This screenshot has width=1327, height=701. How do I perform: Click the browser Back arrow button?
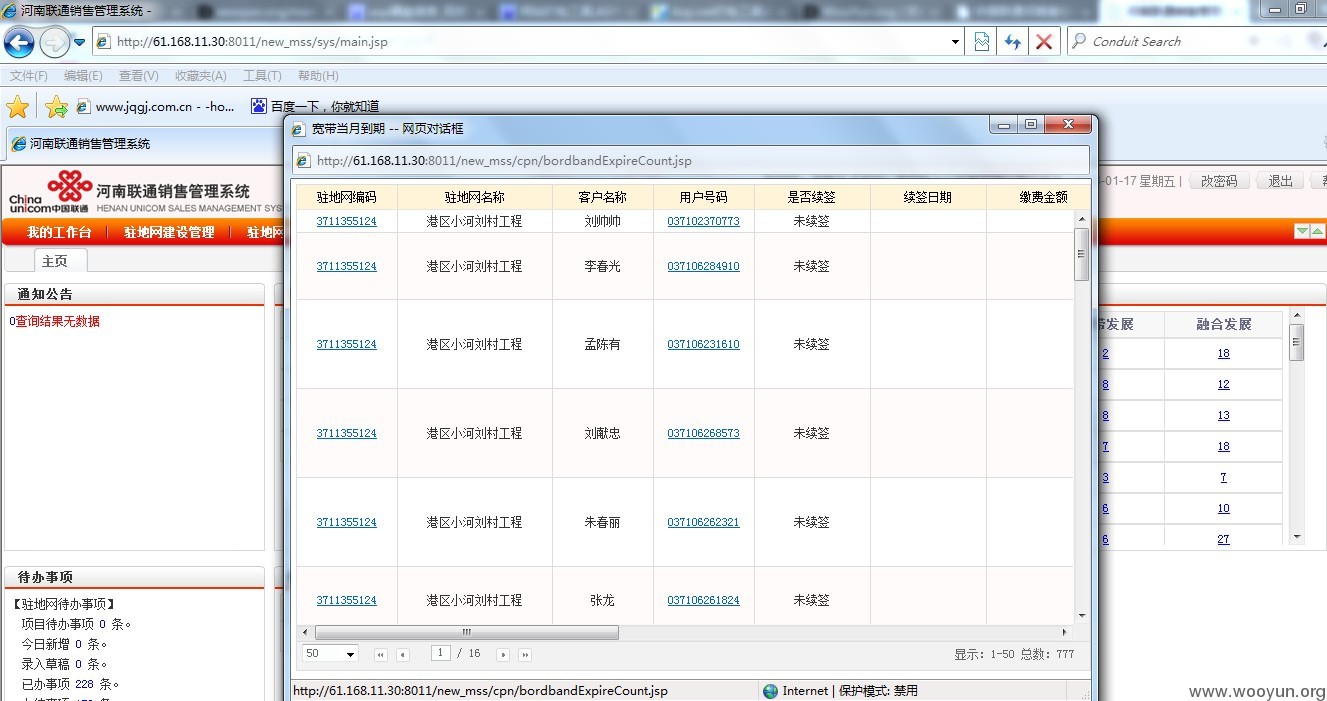[x=20, y=42]
